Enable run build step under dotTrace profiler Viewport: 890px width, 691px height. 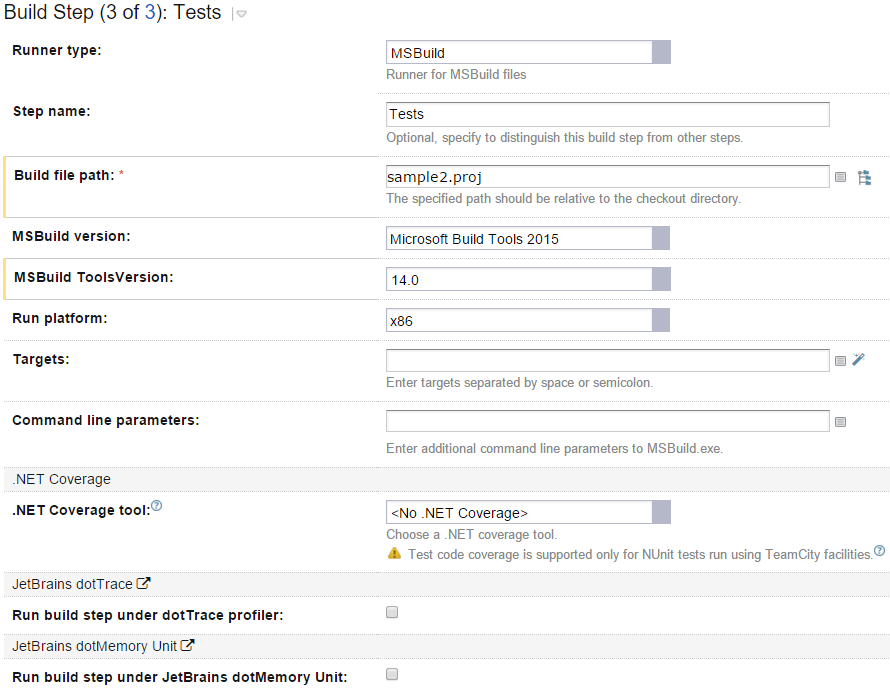point(392,612)
